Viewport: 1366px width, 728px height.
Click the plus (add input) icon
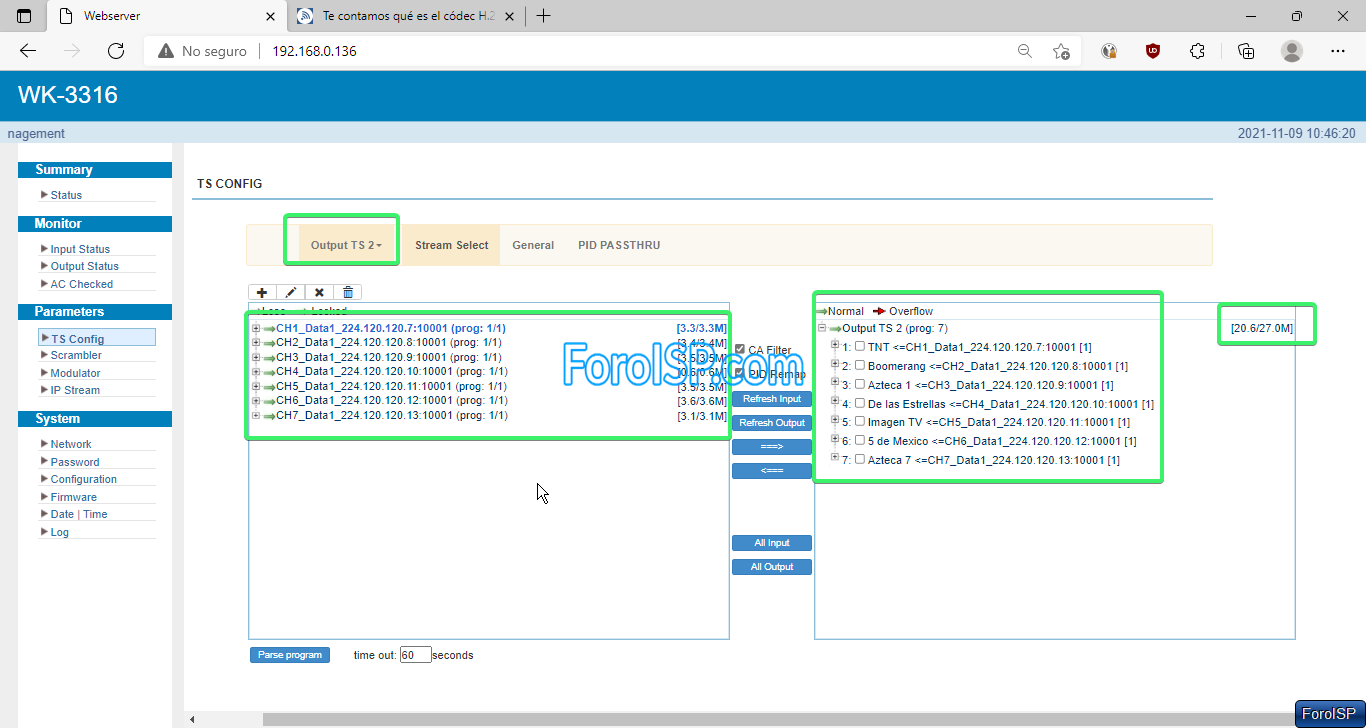pos(262,292)
